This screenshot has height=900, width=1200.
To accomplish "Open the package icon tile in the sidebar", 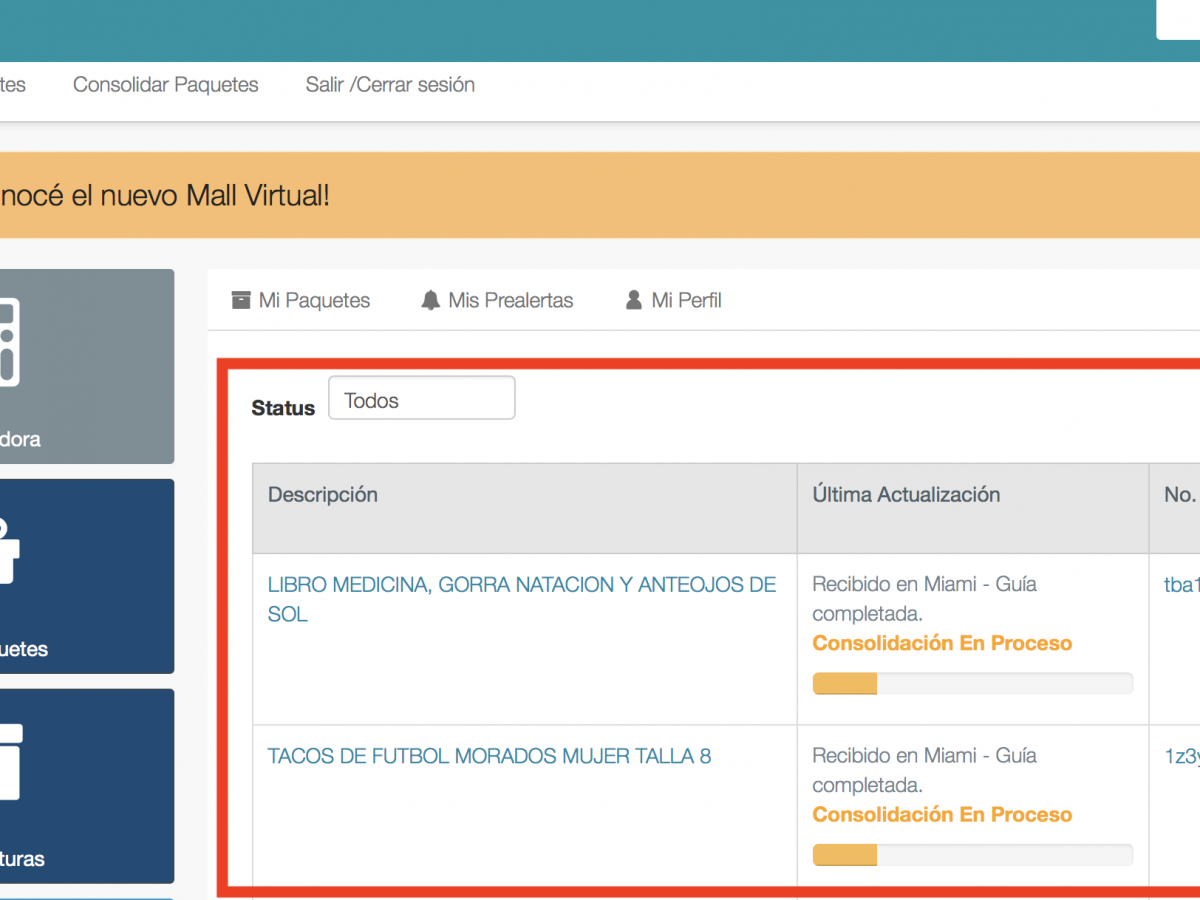I will tap(8, 552).
